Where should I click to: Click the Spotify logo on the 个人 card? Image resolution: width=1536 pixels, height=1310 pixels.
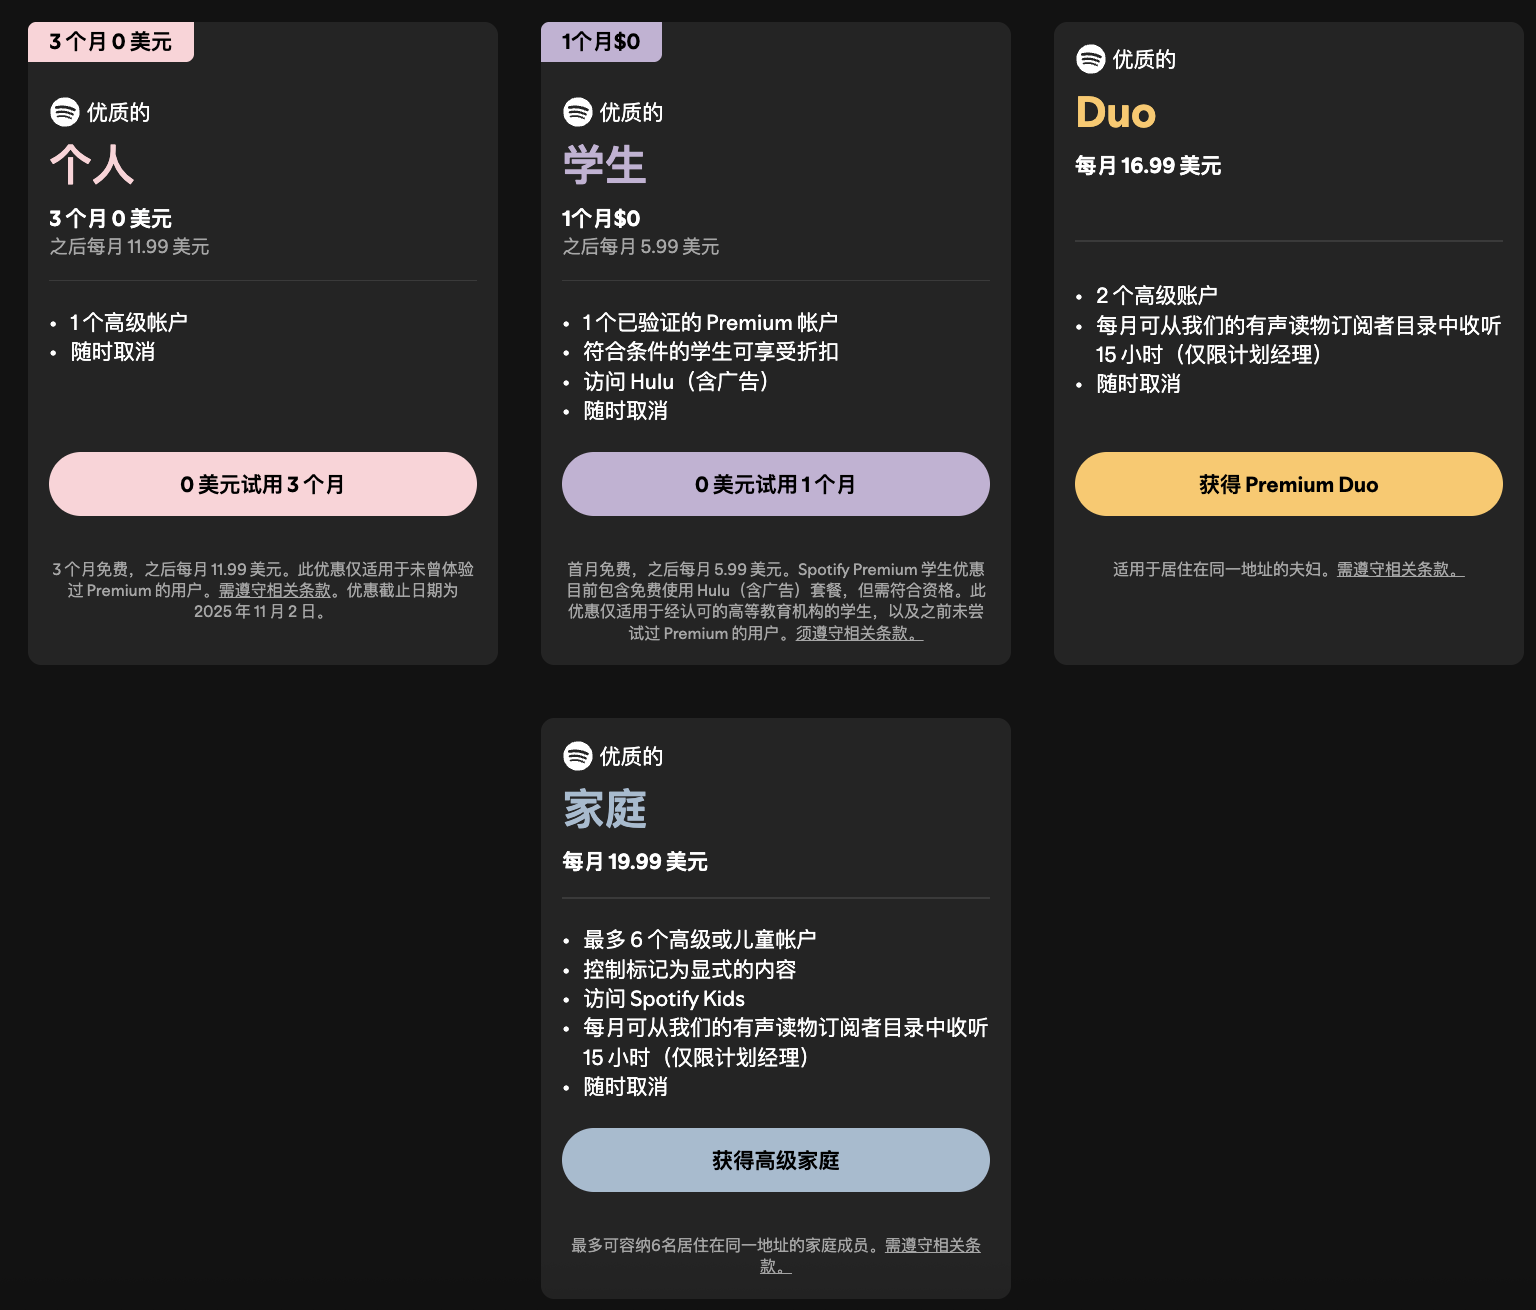coord(64,112)
